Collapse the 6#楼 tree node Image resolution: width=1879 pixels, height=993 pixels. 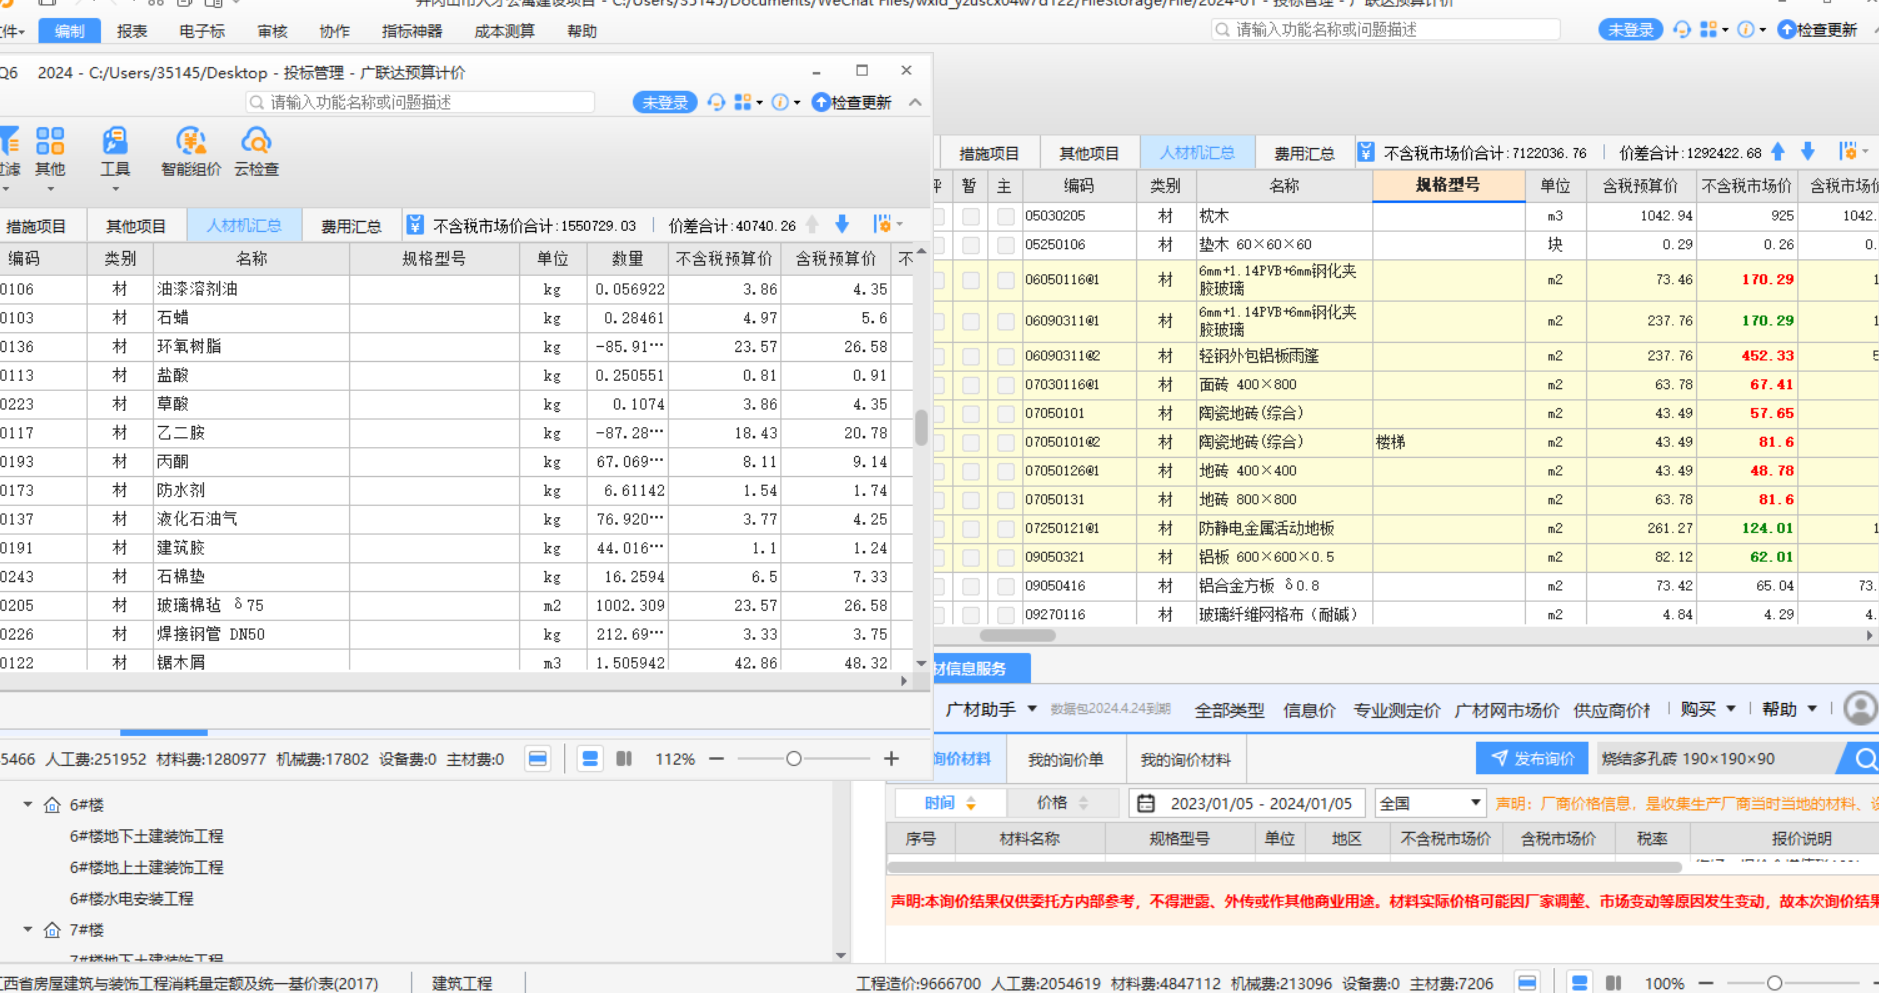(x=28, y=804)
